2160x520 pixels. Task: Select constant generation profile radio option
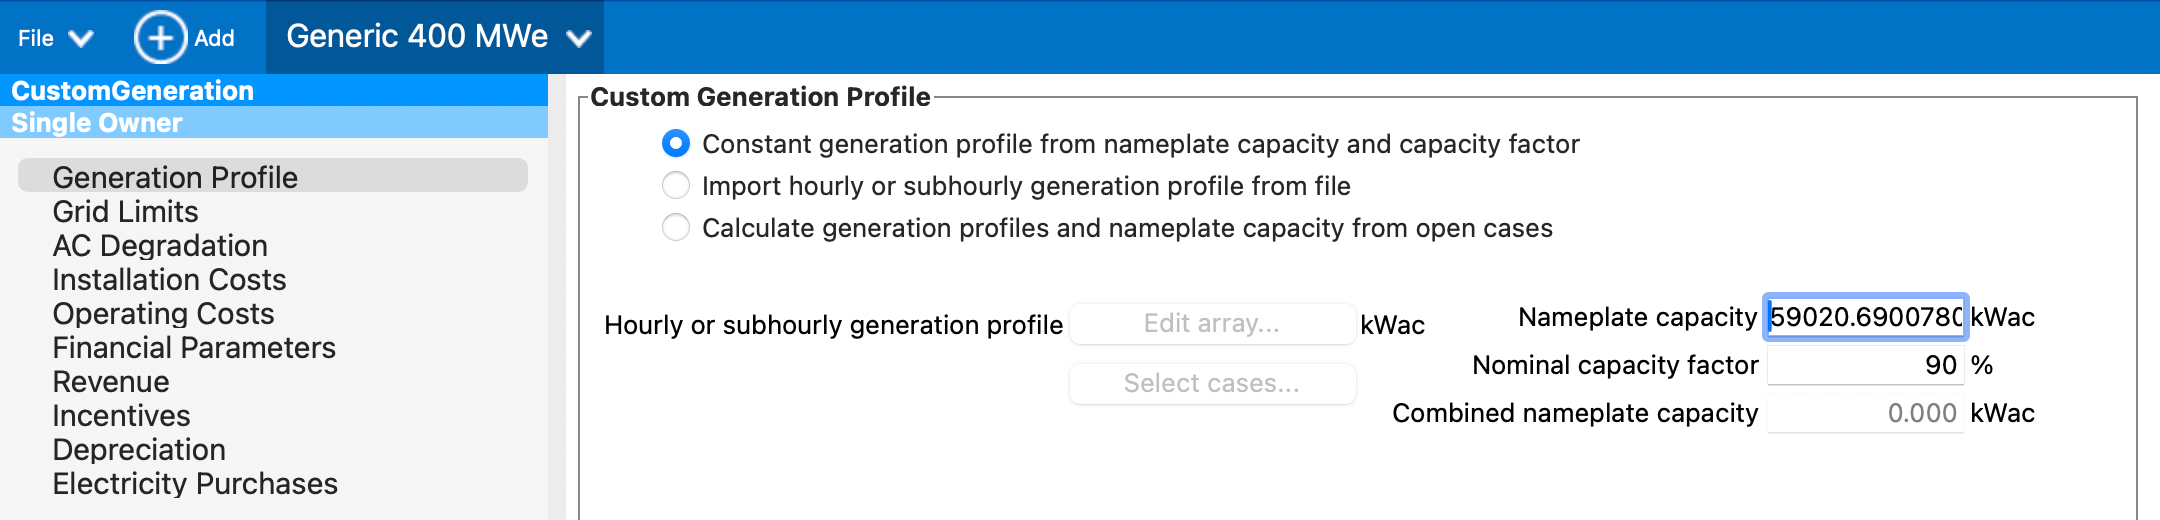[676, 144]
